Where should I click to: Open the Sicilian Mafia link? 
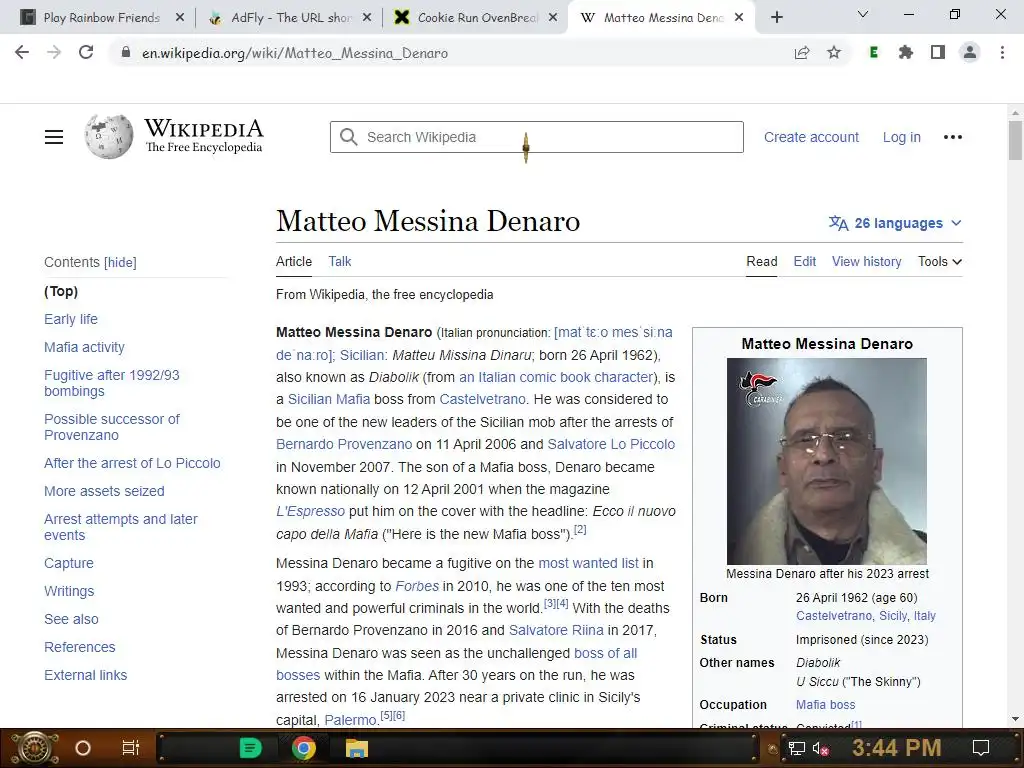[328, 399]
